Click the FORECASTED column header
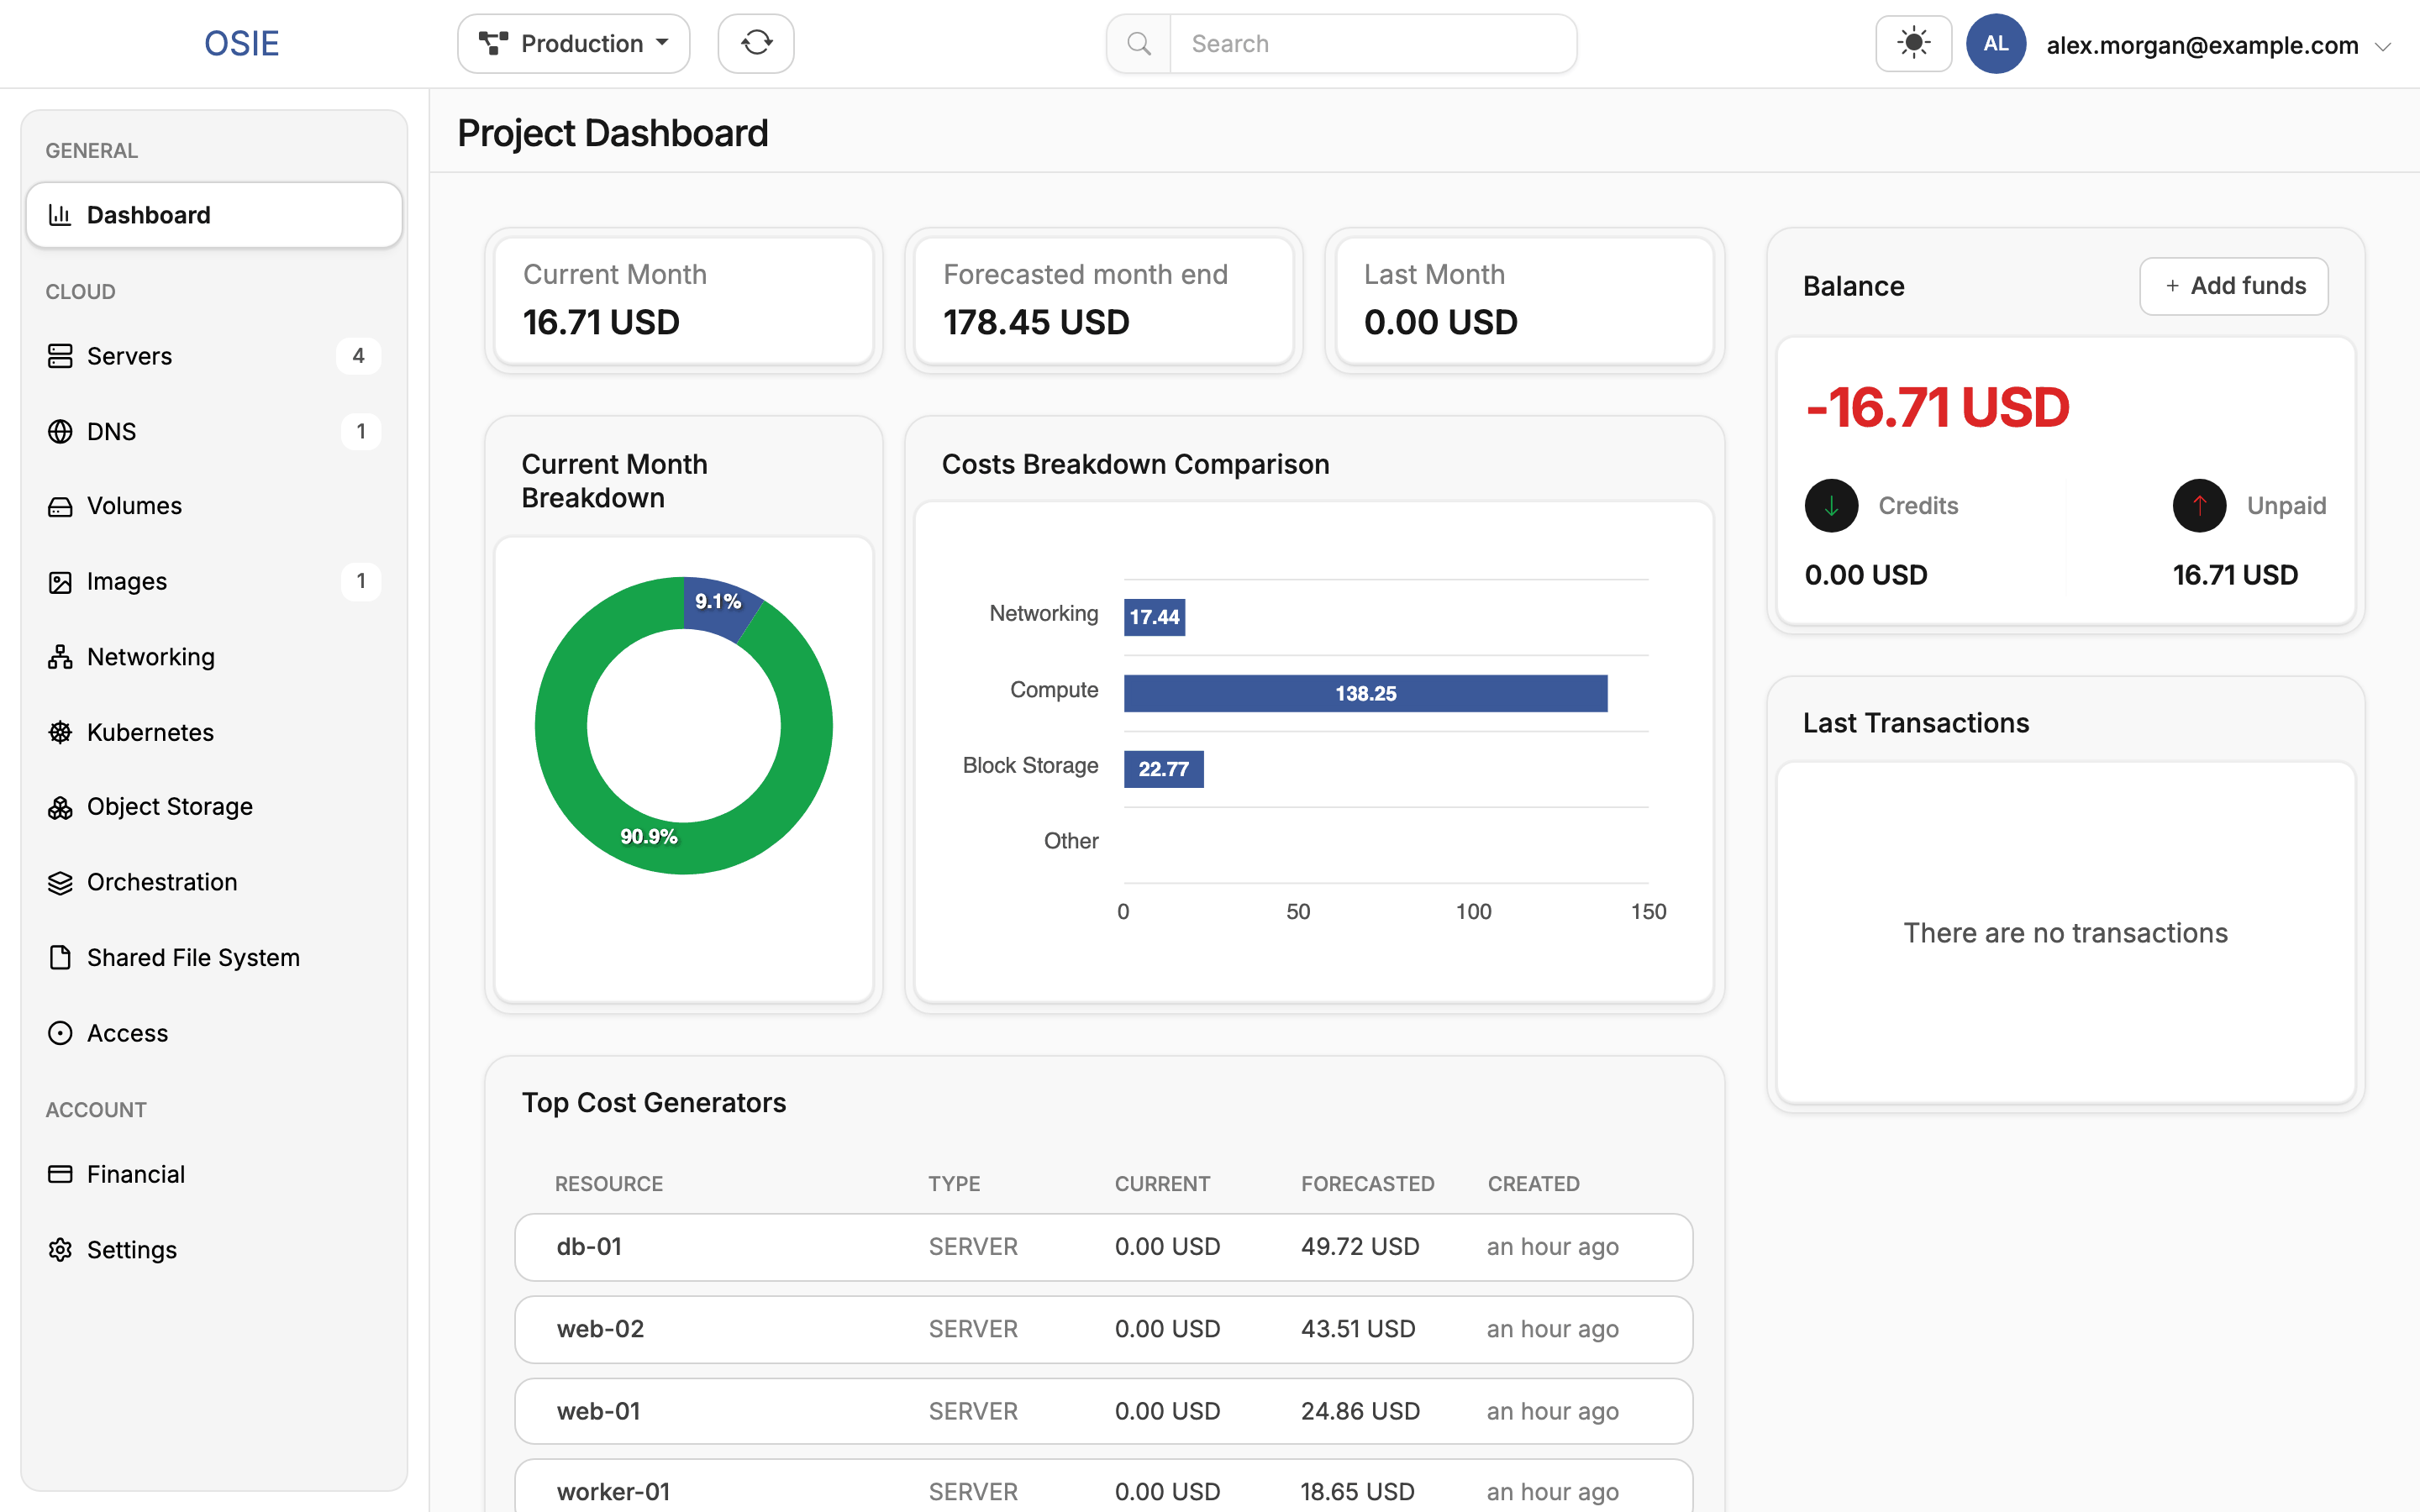2420x1512 pixels. click(1367, 1184)
